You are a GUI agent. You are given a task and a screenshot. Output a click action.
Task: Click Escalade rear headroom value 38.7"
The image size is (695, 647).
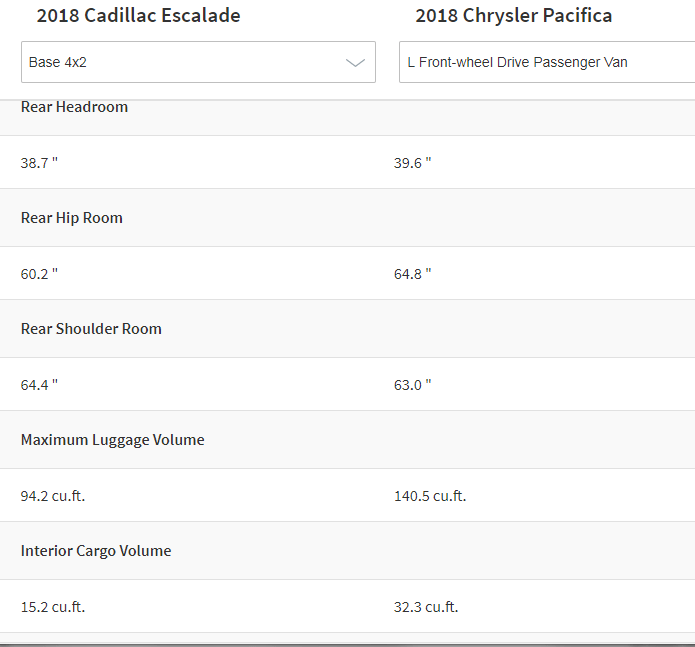click(x=40, y=163)
